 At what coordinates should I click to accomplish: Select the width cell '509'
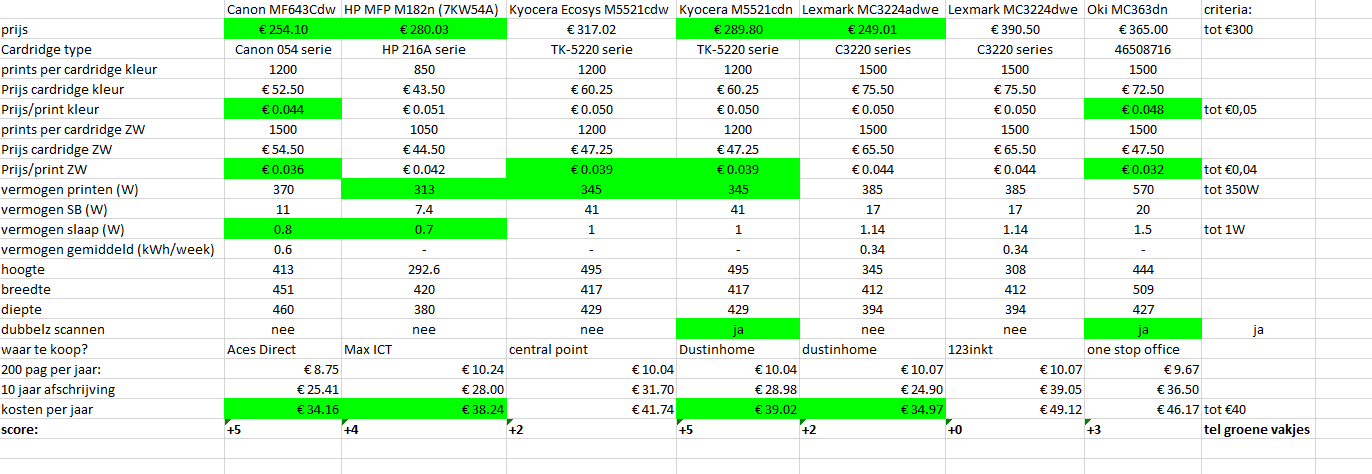tap(1143, 290)
